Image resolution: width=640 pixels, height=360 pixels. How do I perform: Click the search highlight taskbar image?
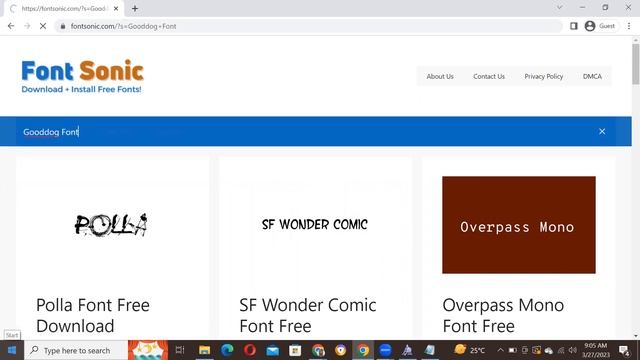click(148, 350)
